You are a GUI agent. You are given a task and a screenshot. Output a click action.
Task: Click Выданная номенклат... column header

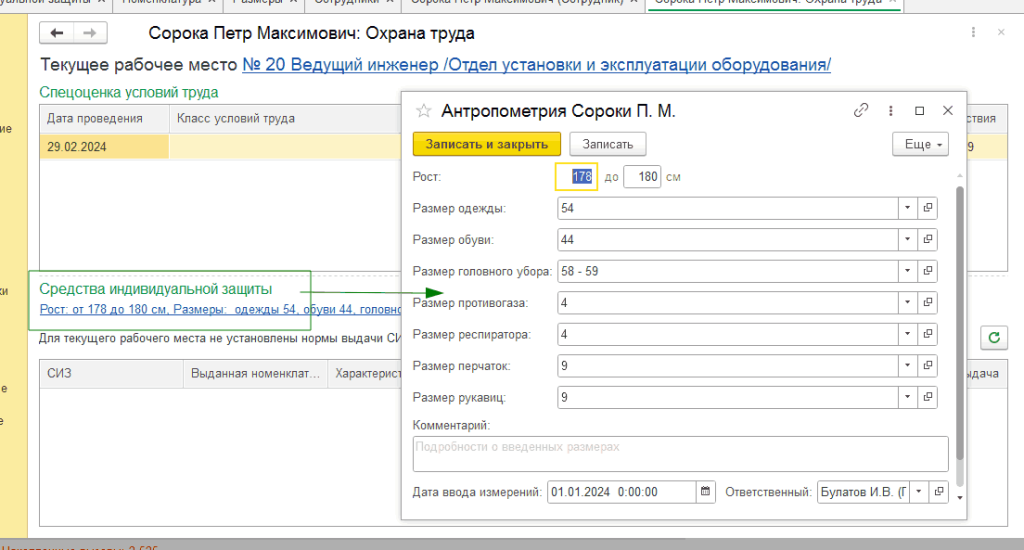click(255, 373)
